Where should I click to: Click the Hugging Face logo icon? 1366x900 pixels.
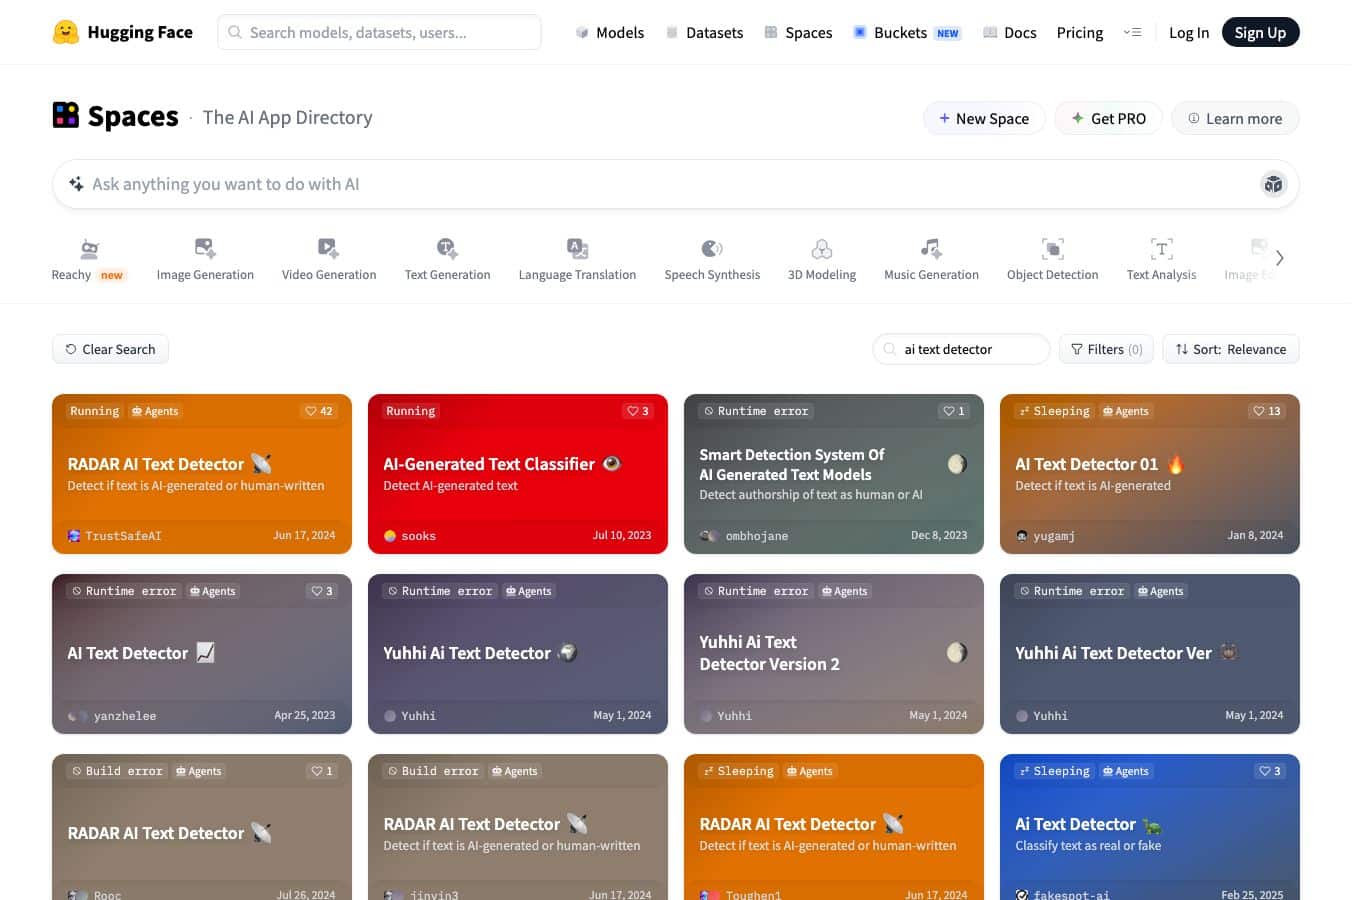65,32
